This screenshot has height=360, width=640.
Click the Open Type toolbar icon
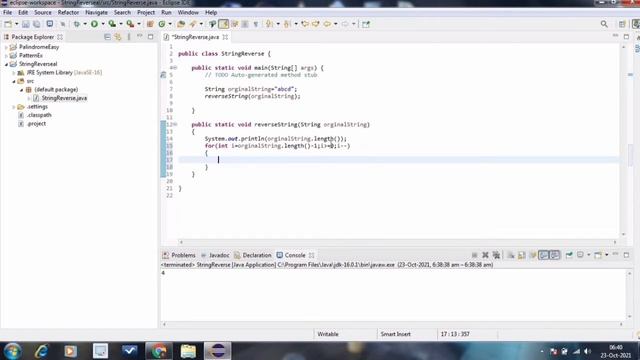181,24
